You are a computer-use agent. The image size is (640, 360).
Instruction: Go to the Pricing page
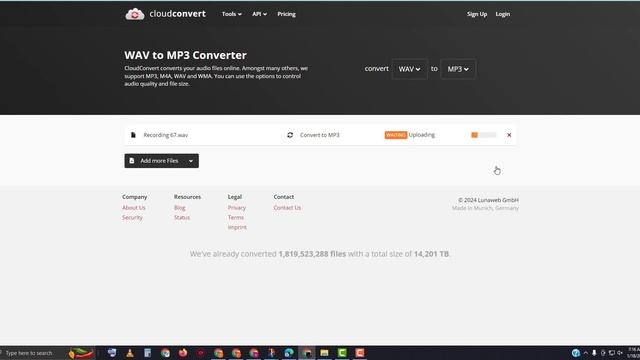point(286,14)
